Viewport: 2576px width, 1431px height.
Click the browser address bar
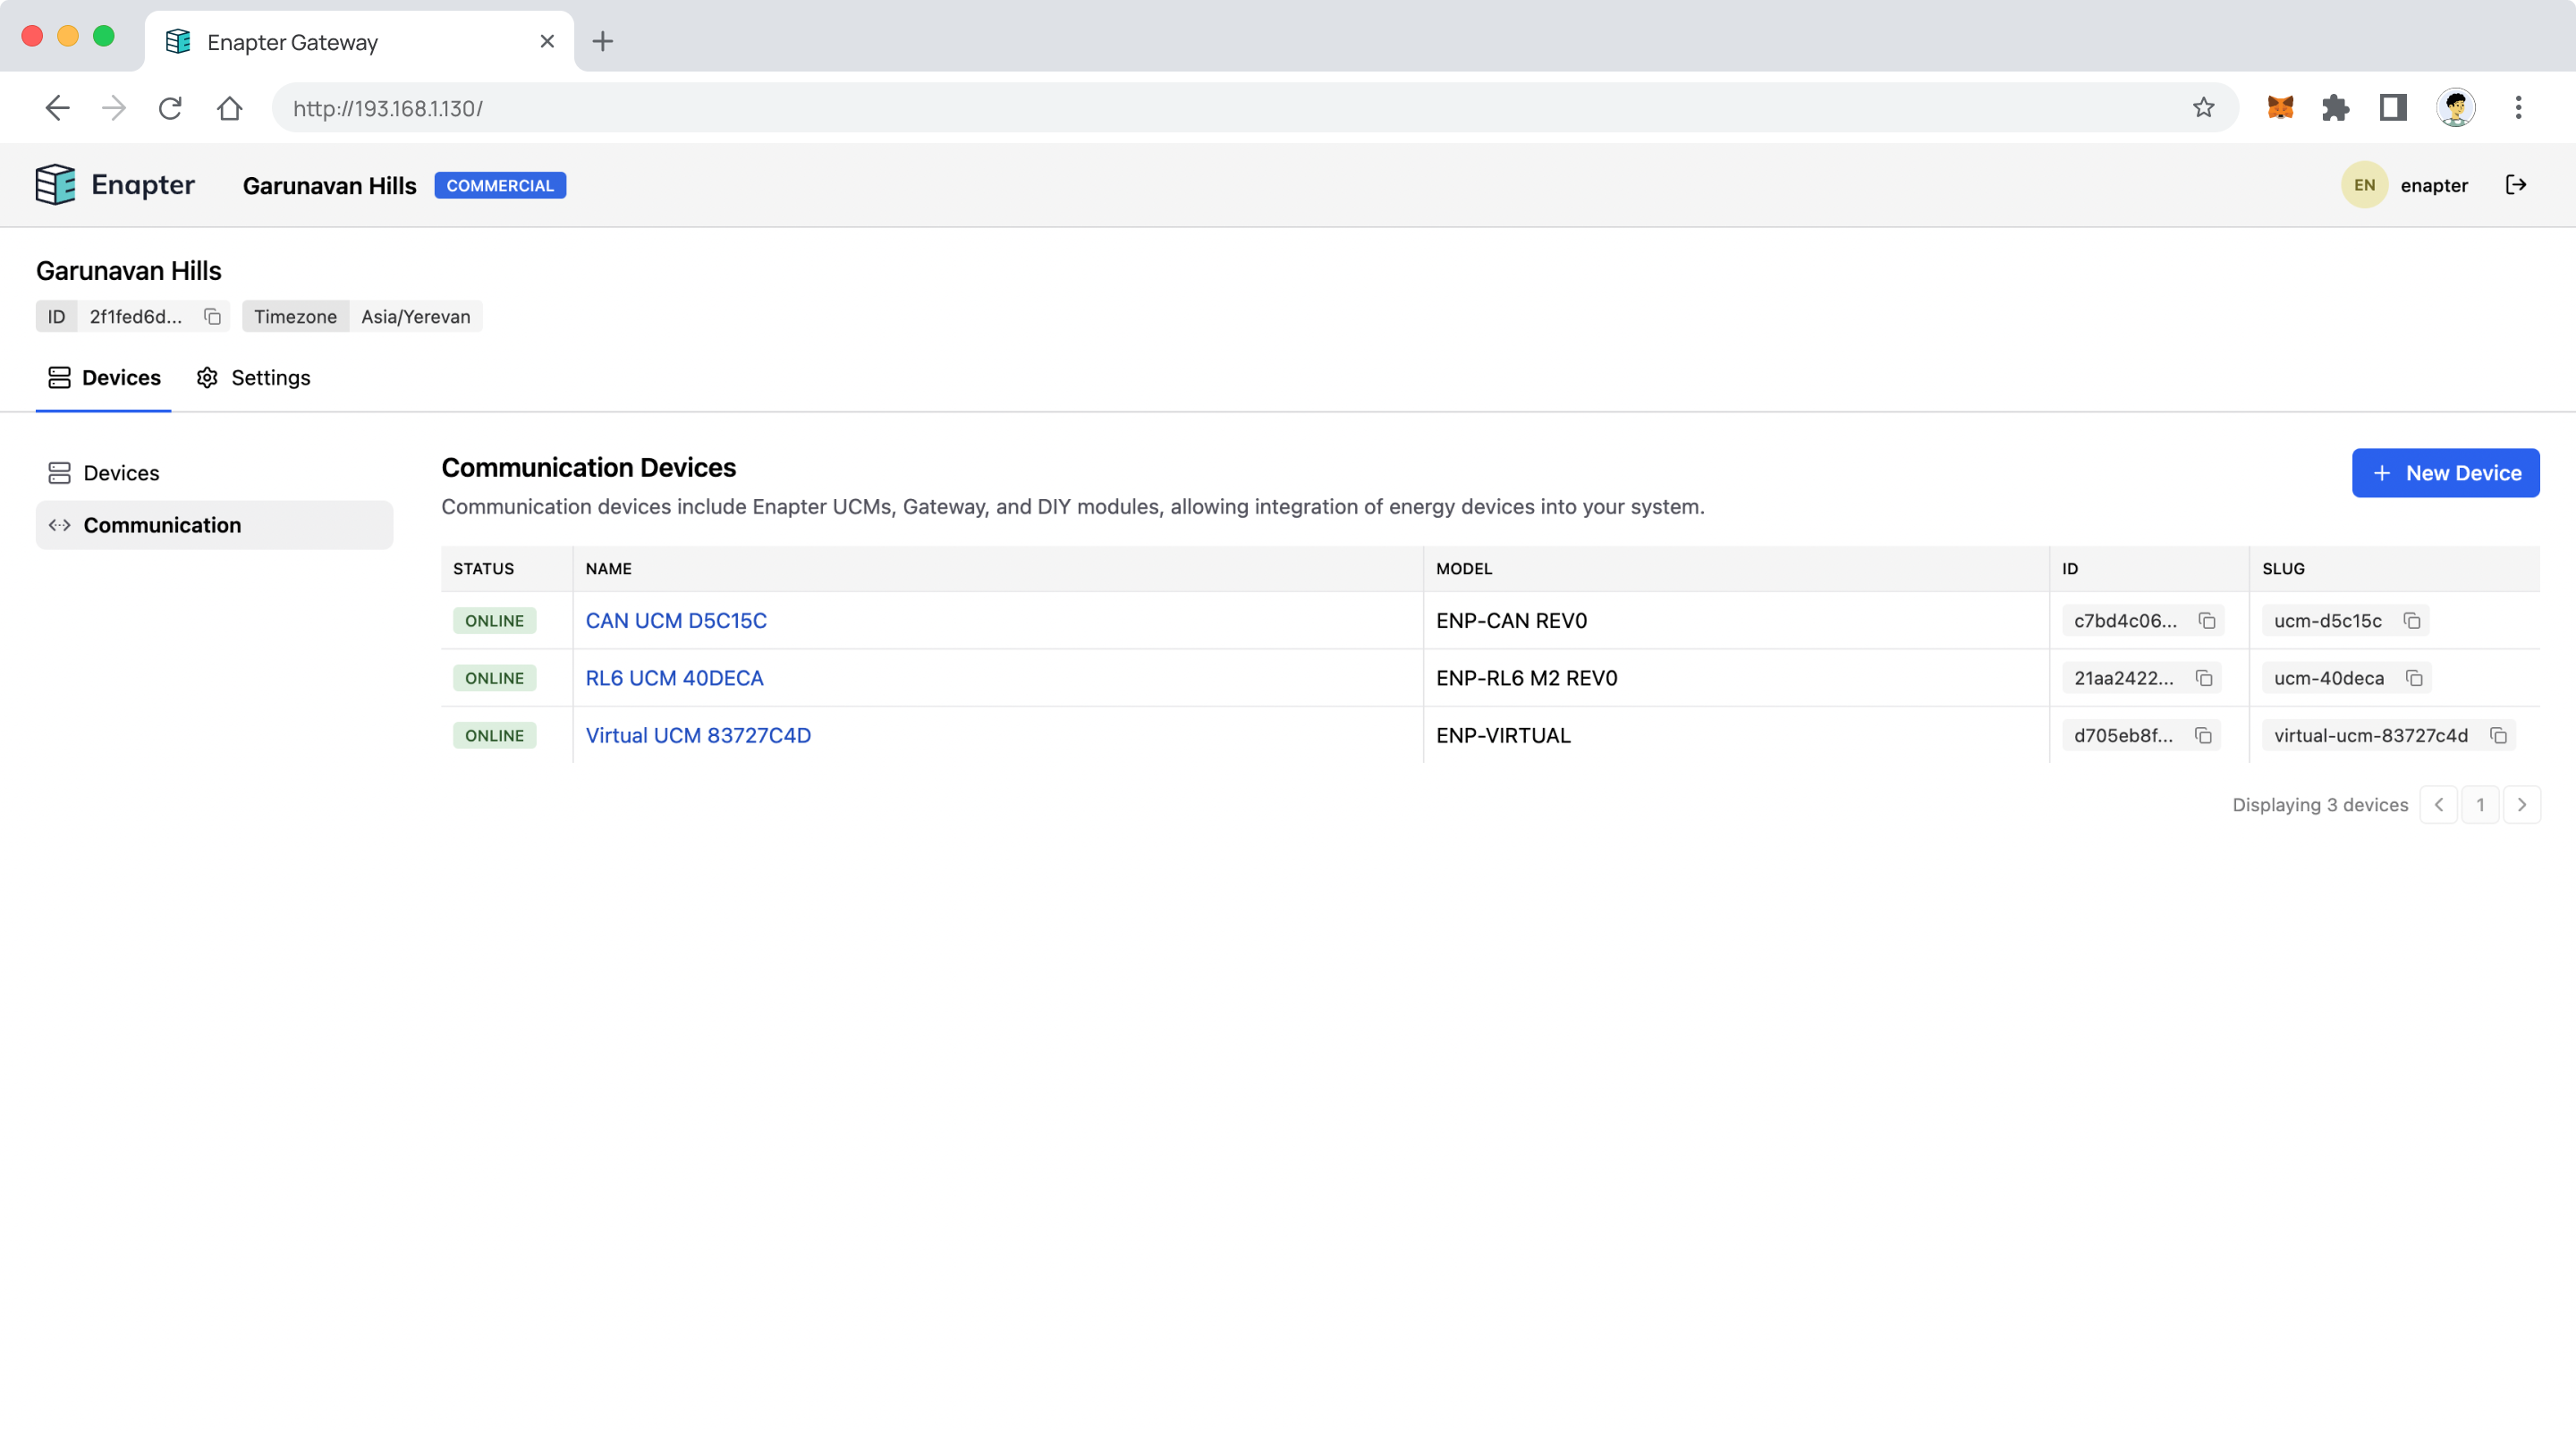click(x=1200, y=108)
